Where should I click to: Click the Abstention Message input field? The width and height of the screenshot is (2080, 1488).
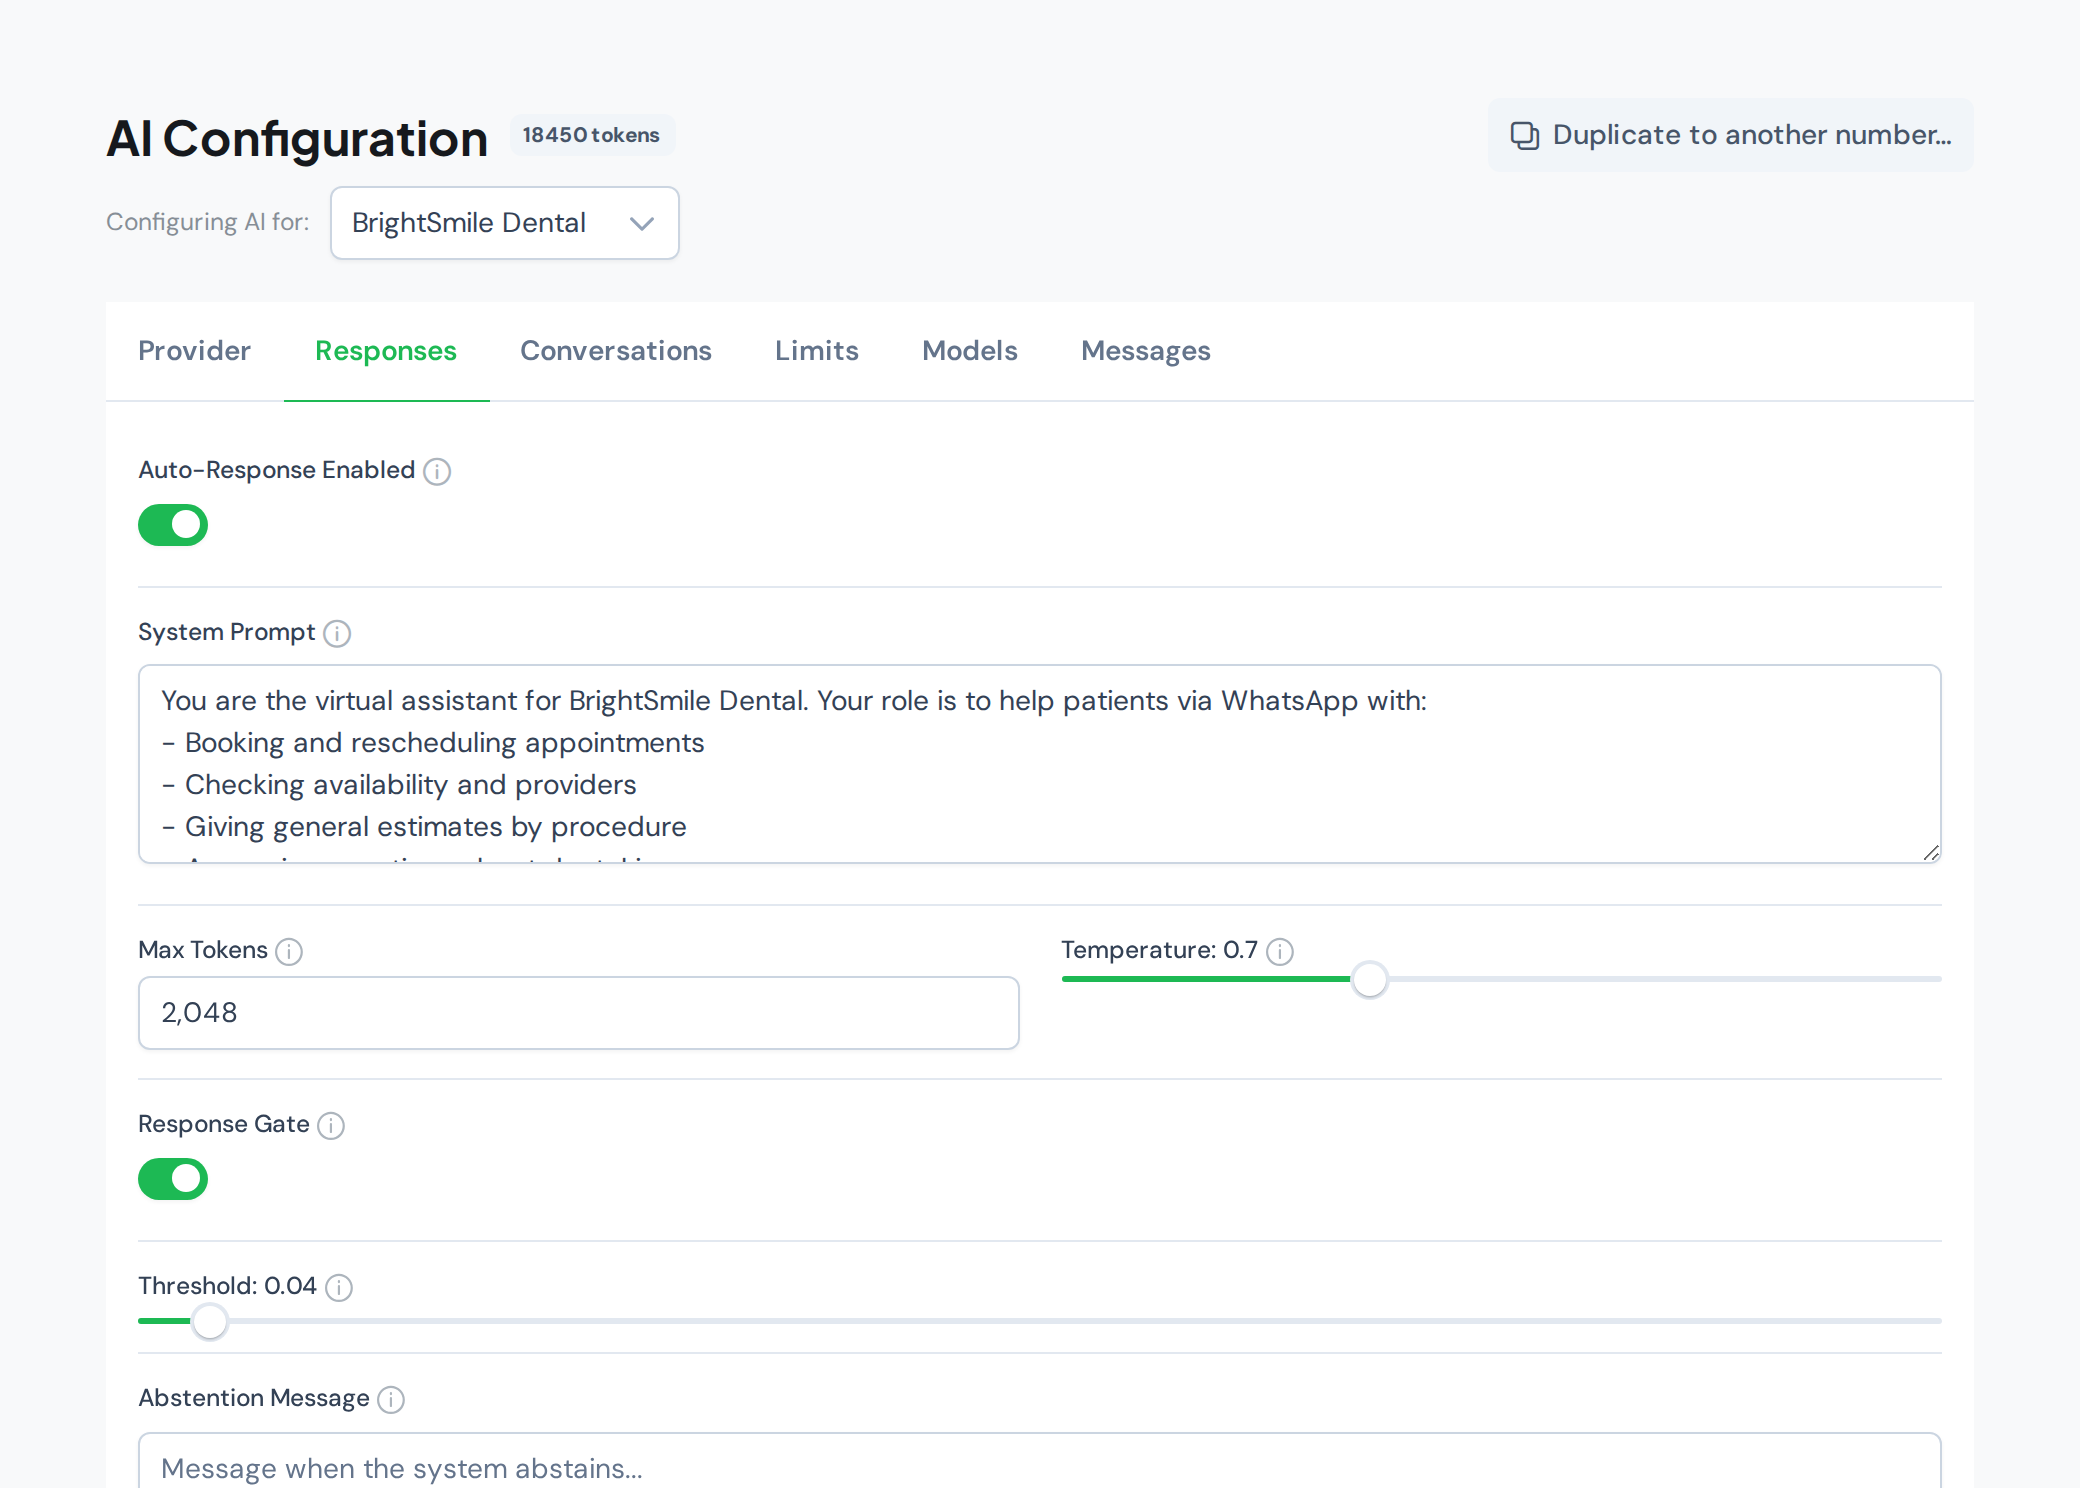[1040, 1462]
